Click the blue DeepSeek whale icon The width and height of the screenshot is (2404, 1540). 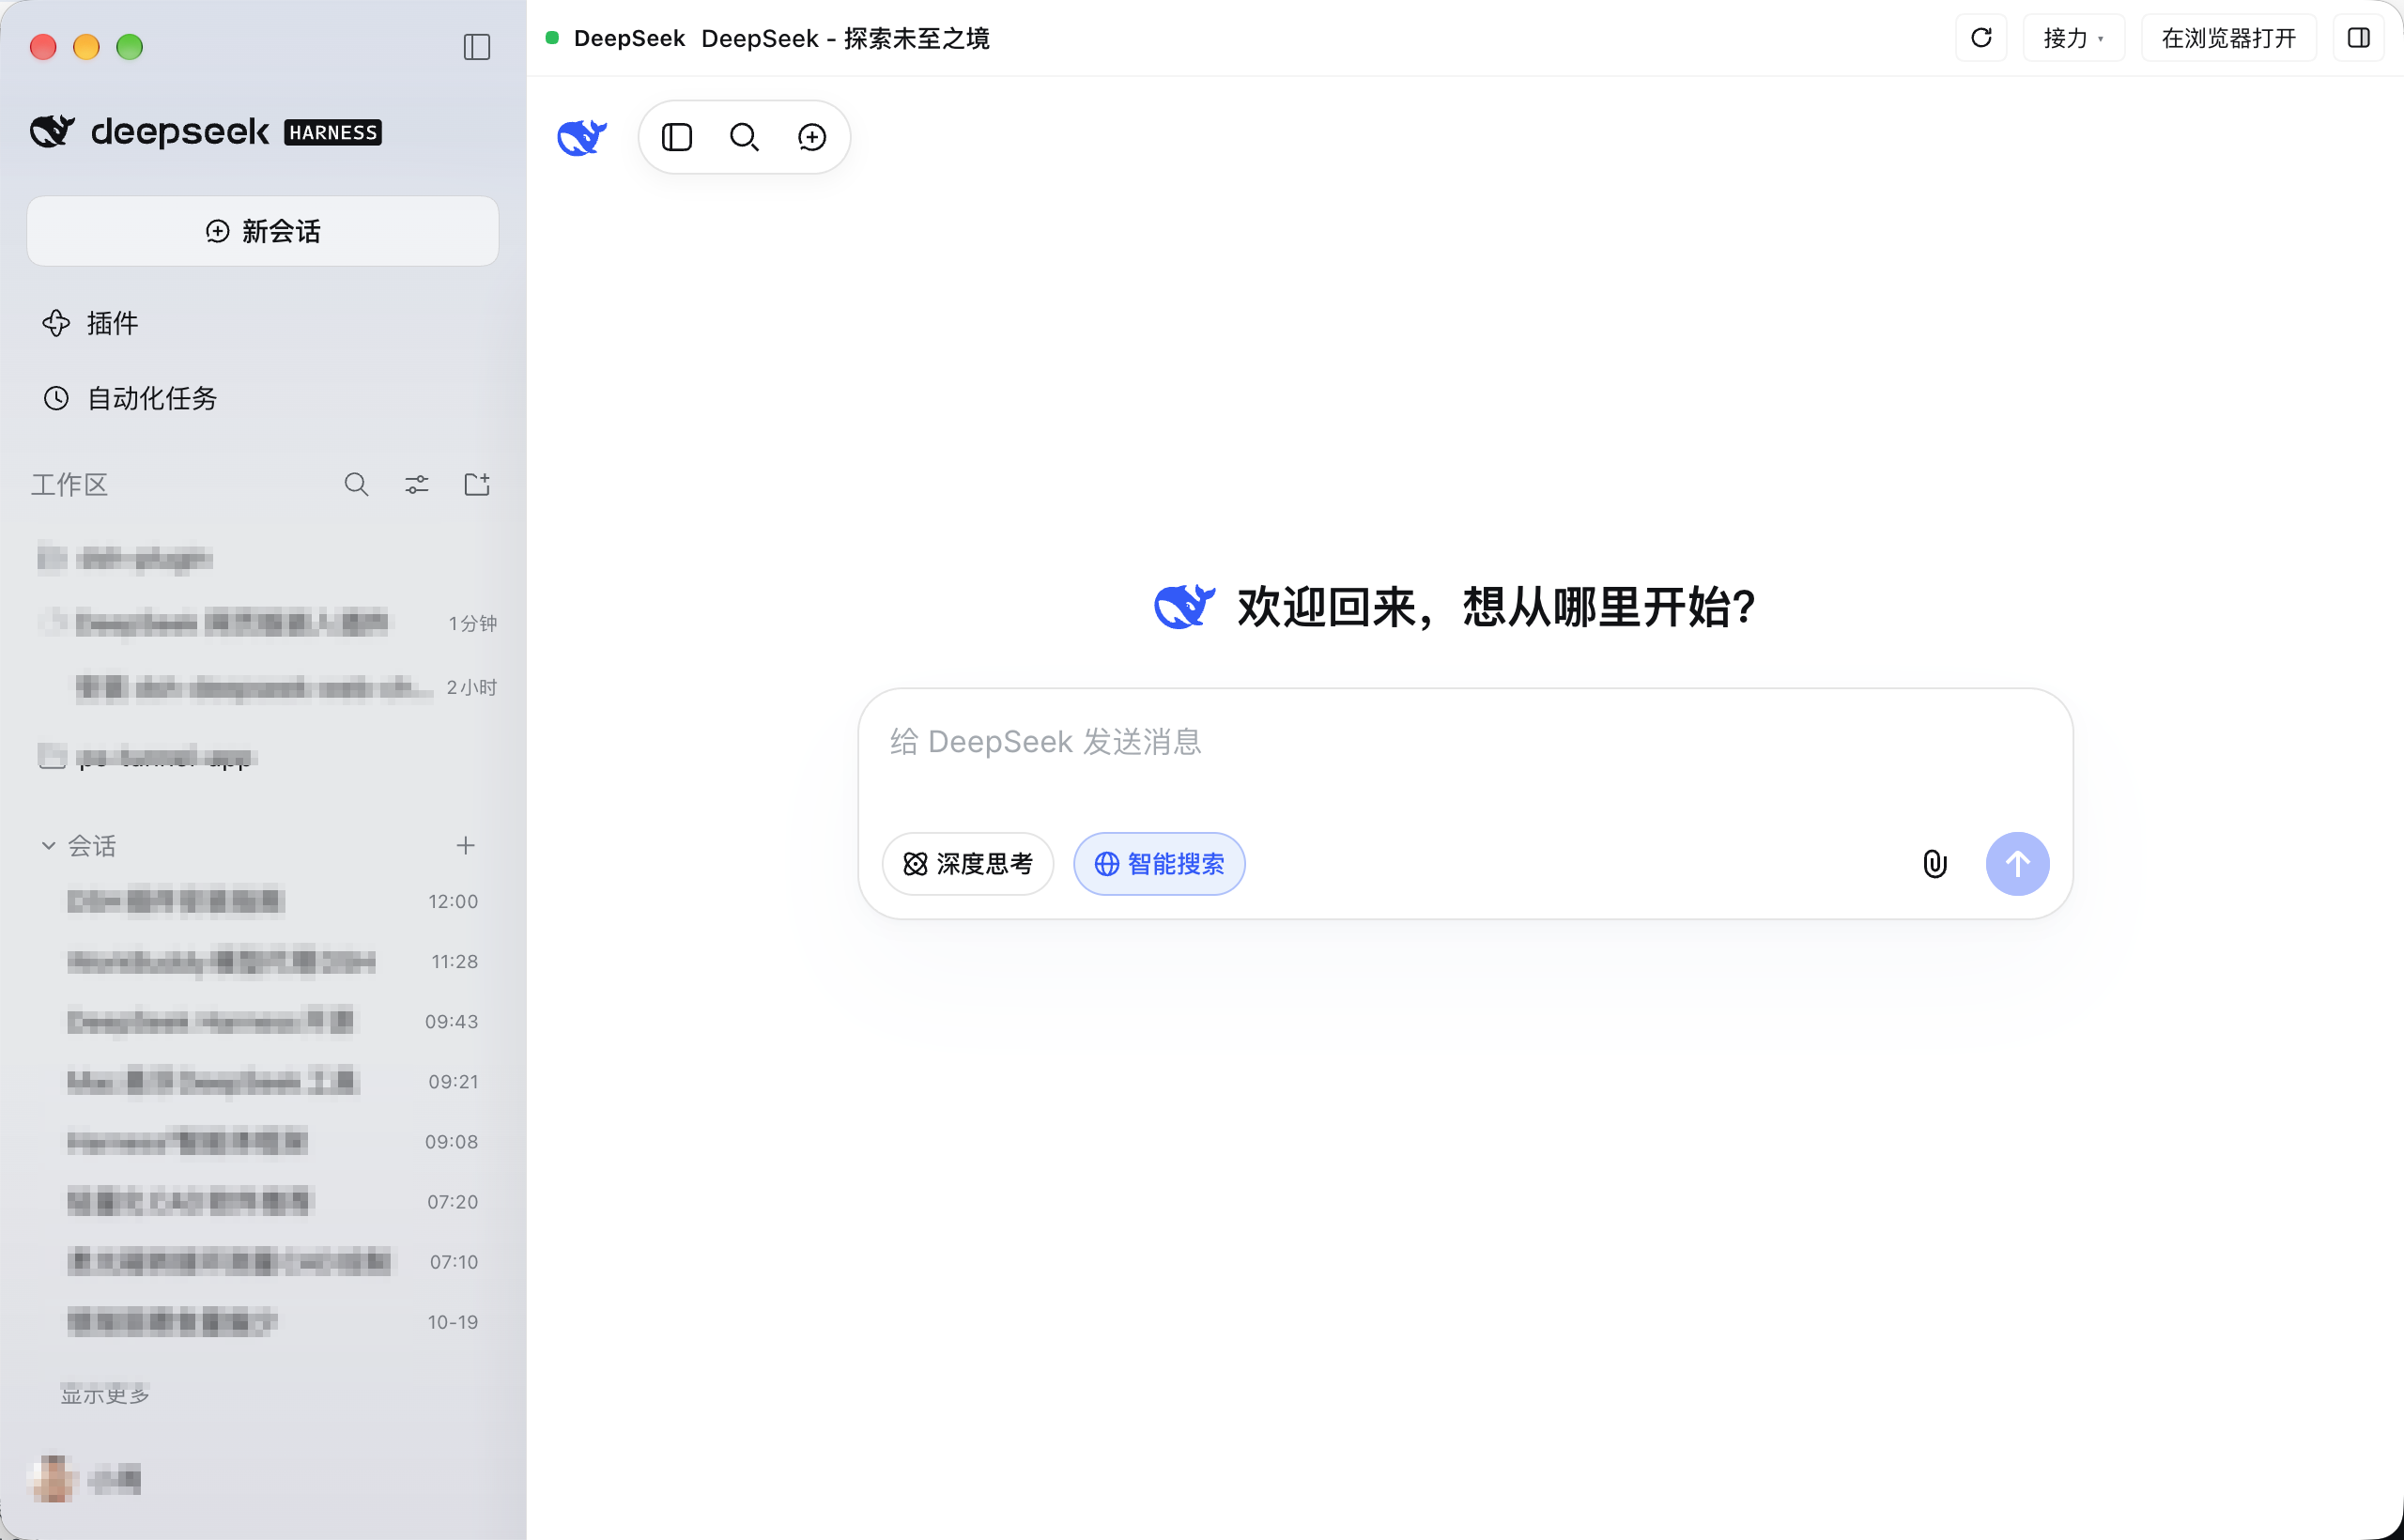point(582,137)
